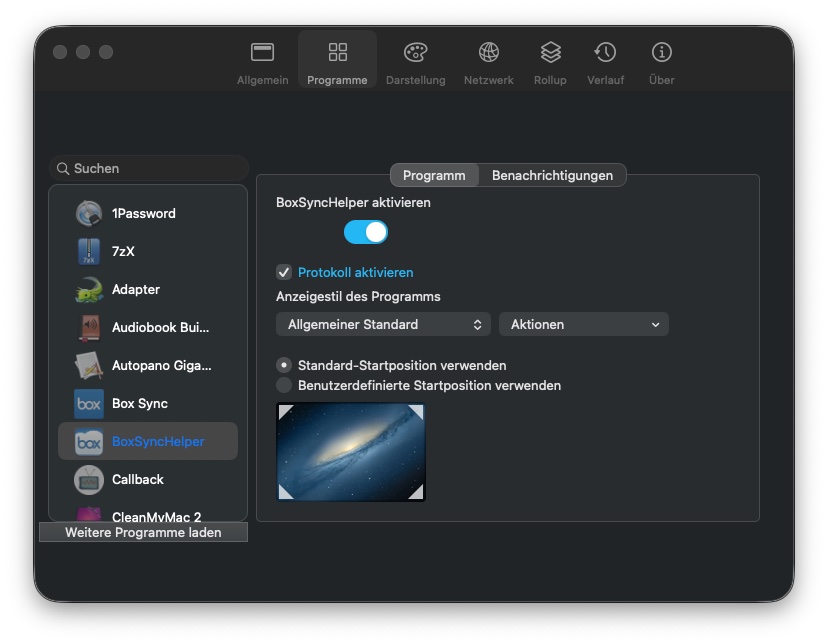828x644 pixels.
Task: Click the Autopano Giga icon
Action: point(89,365)
